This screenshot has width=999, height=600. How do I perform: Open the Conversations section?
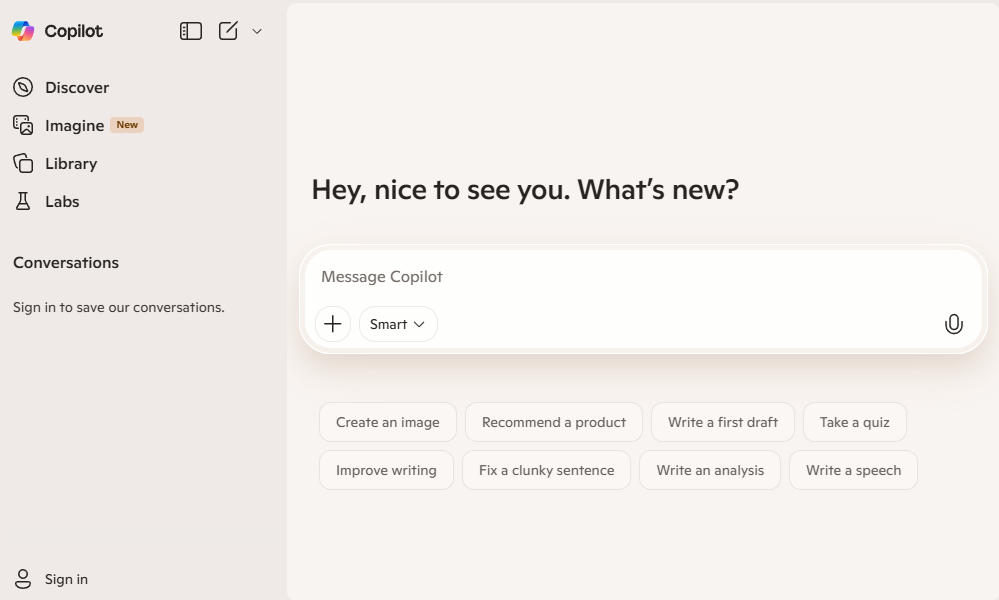pyautogui.click(x=65, y=262)
